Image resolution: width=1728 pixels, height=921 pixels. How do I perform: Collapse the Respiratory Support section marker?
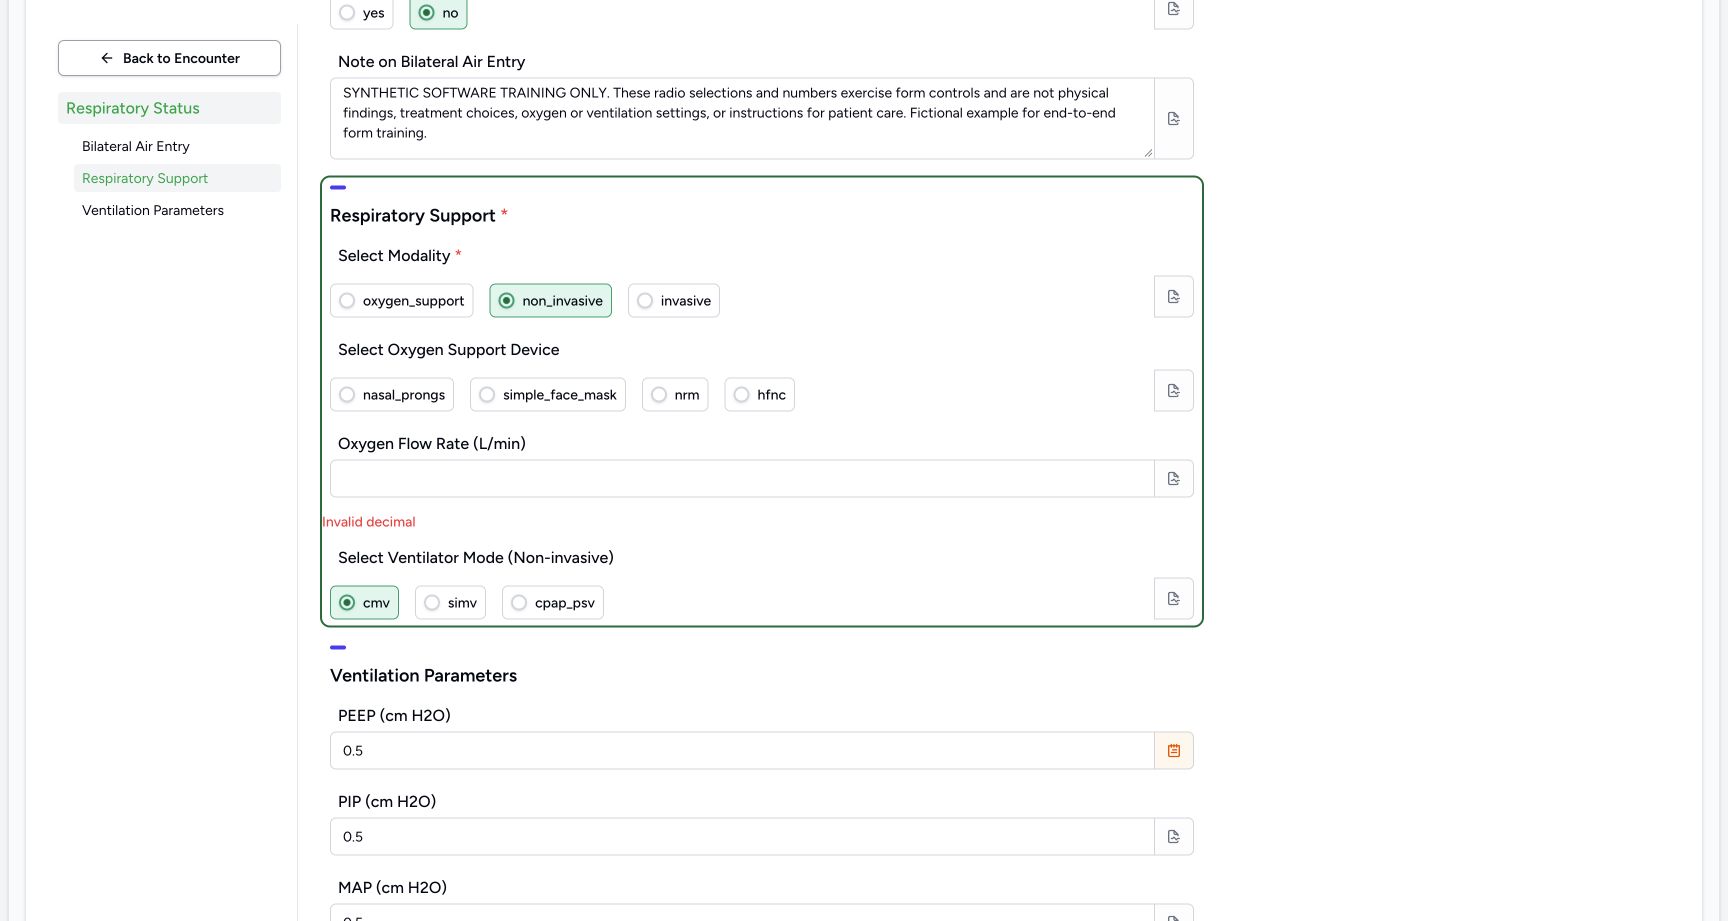coord(338,187)
